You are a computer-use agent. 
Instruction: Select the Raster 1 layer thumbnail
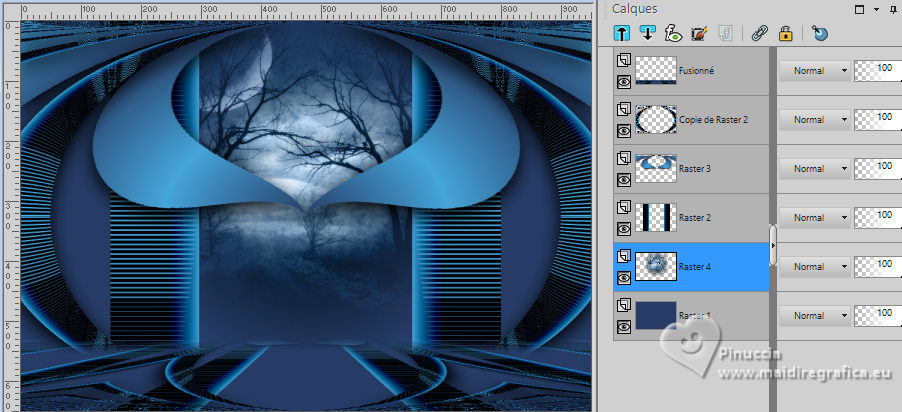(x=656, y=315)
